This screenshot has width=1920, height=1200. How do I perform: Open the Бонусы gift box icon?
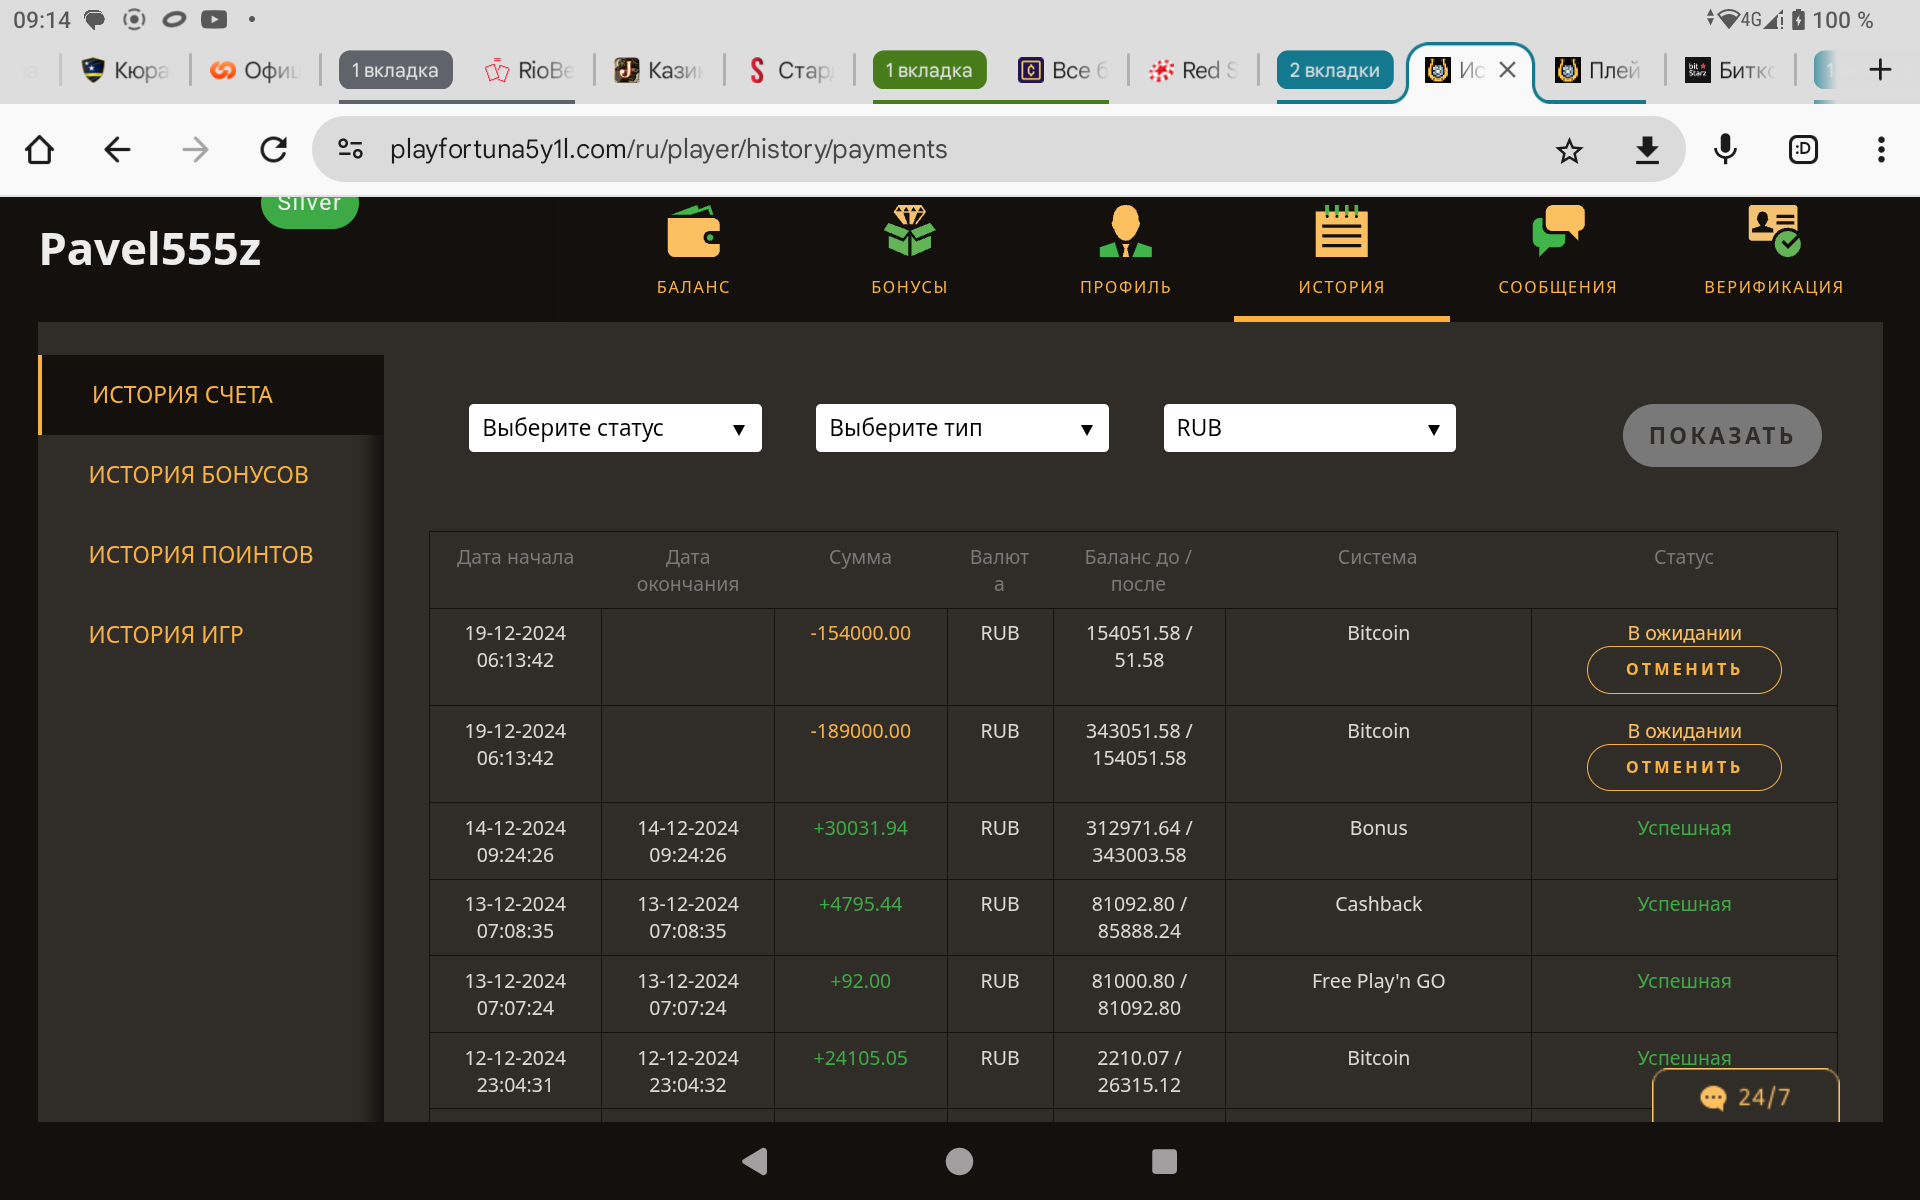click(909, 233)
